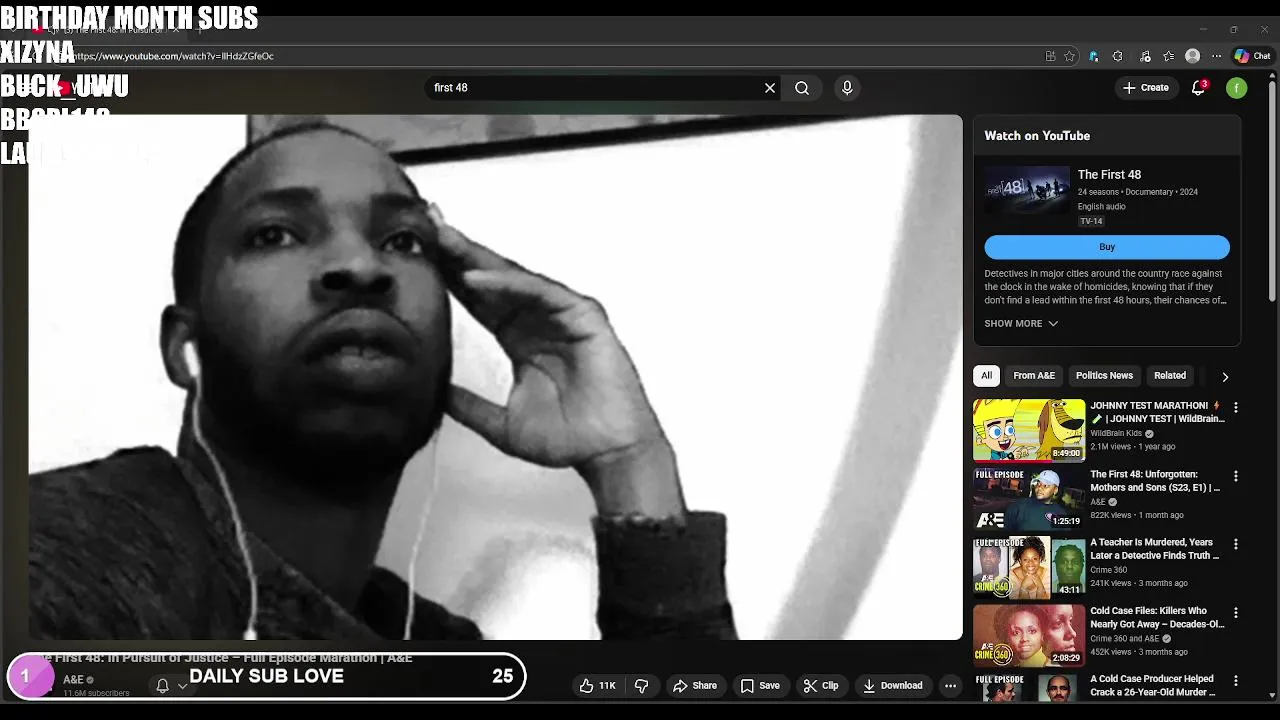
Task: Open the browser profile avatar
Action: [1192, 56]
